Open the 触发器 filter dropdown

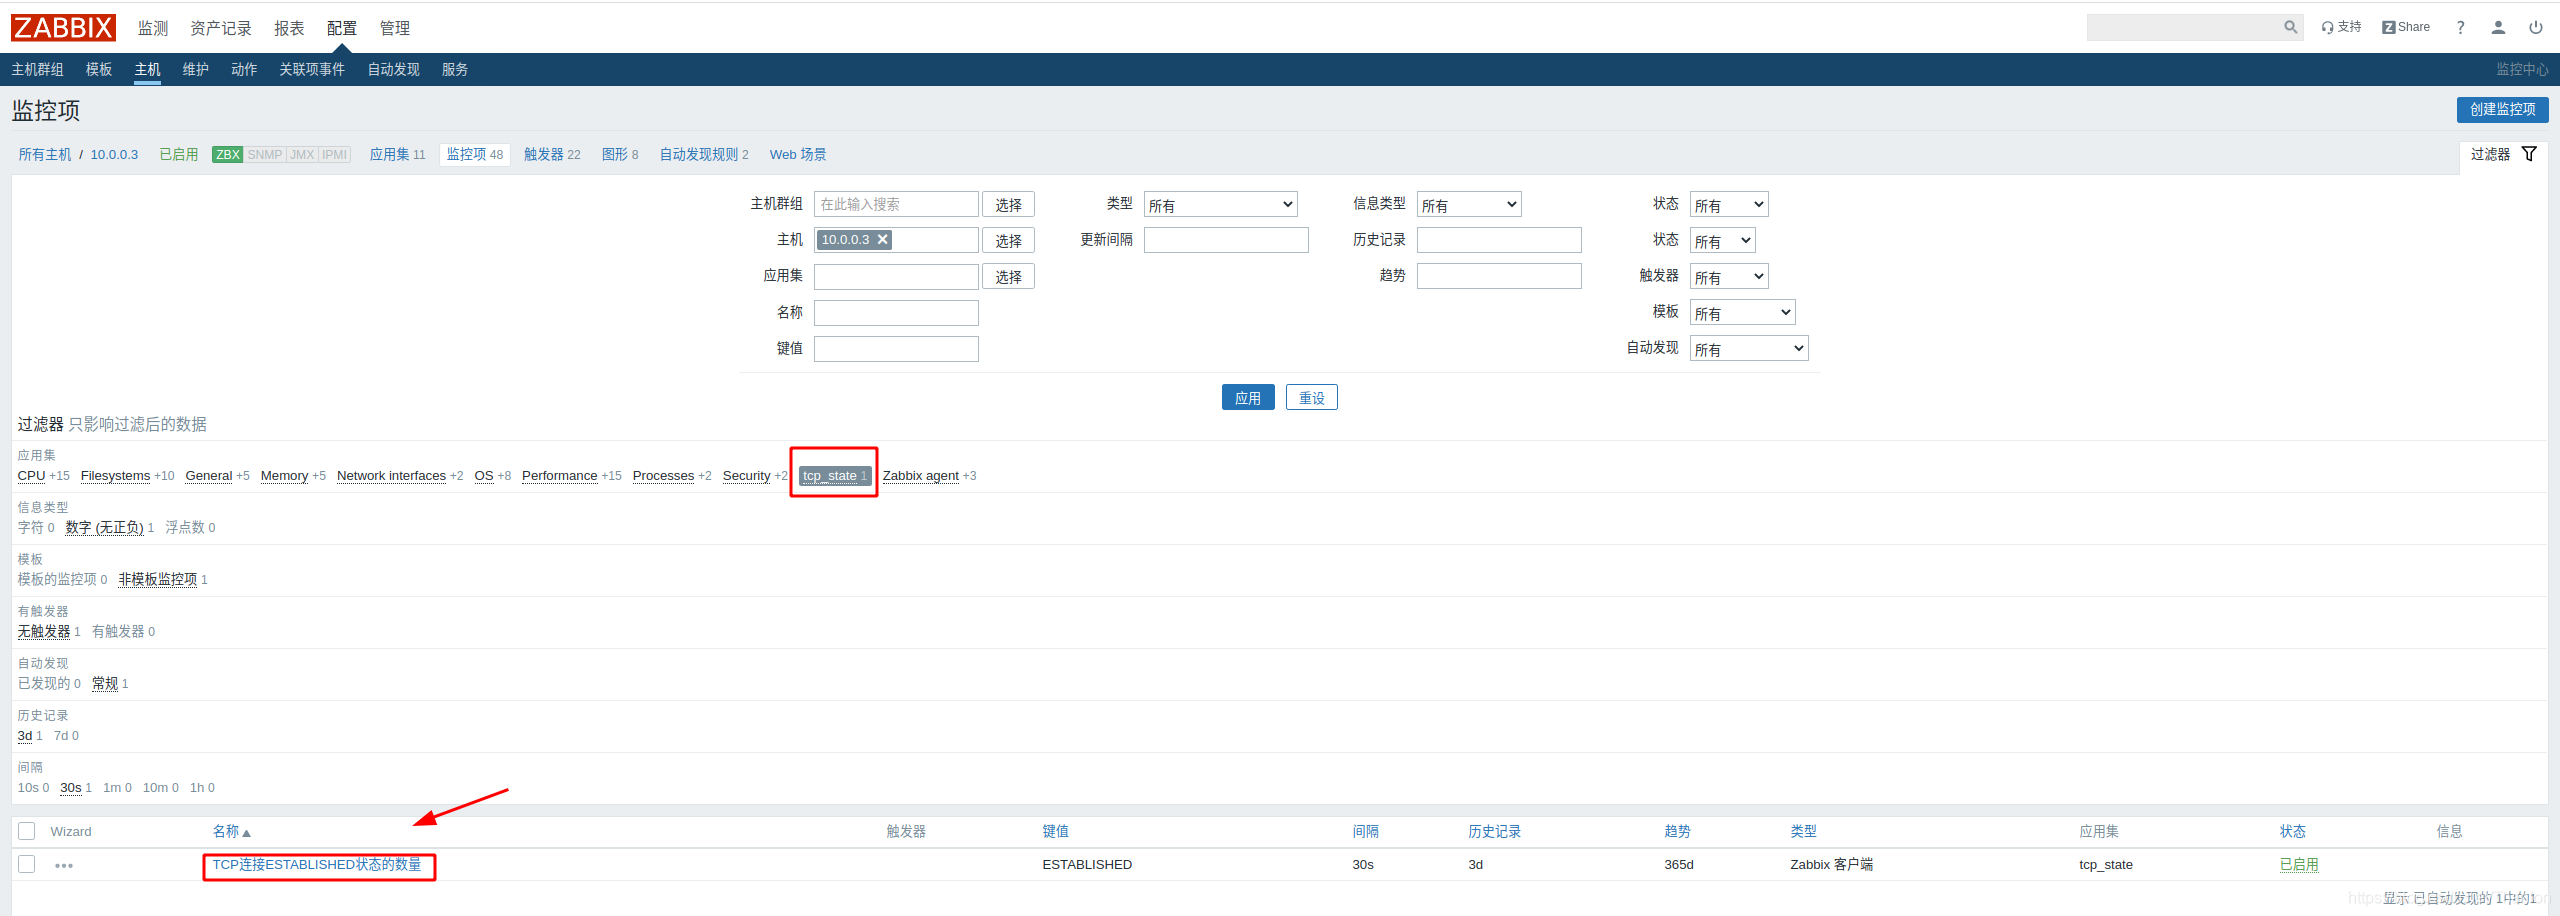click(x=1729, y=277)
